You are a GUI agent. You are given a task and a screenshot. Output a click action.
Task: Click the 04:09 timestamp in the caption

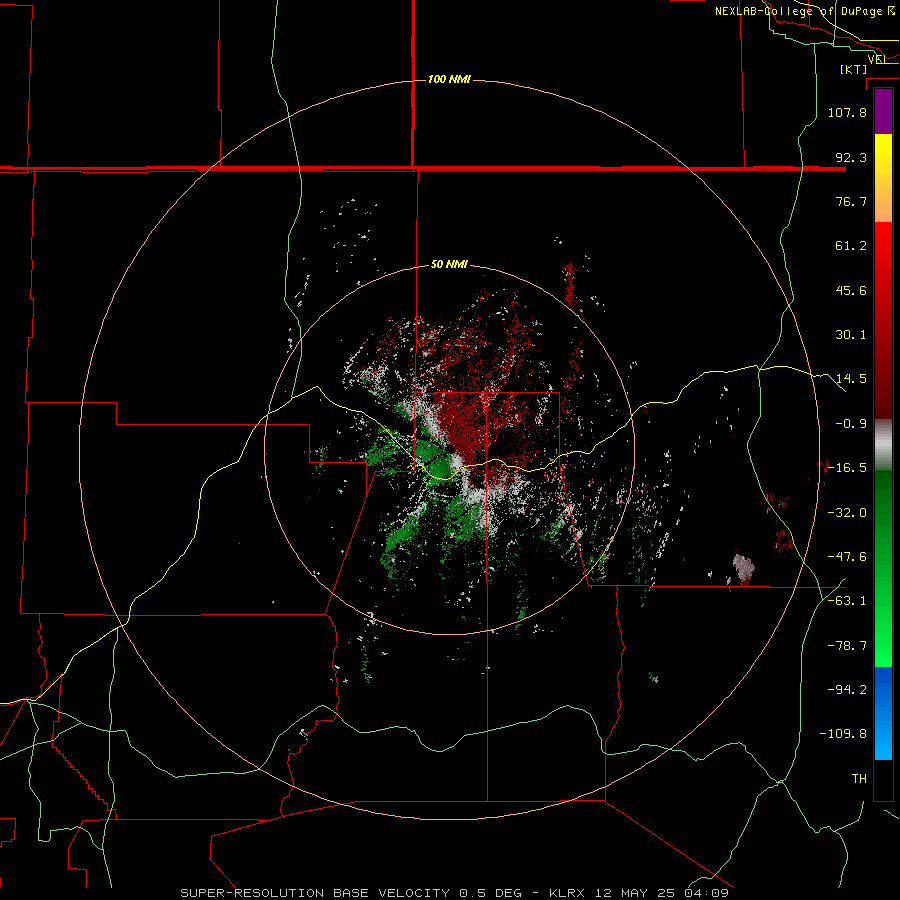(x=706, y=893)
